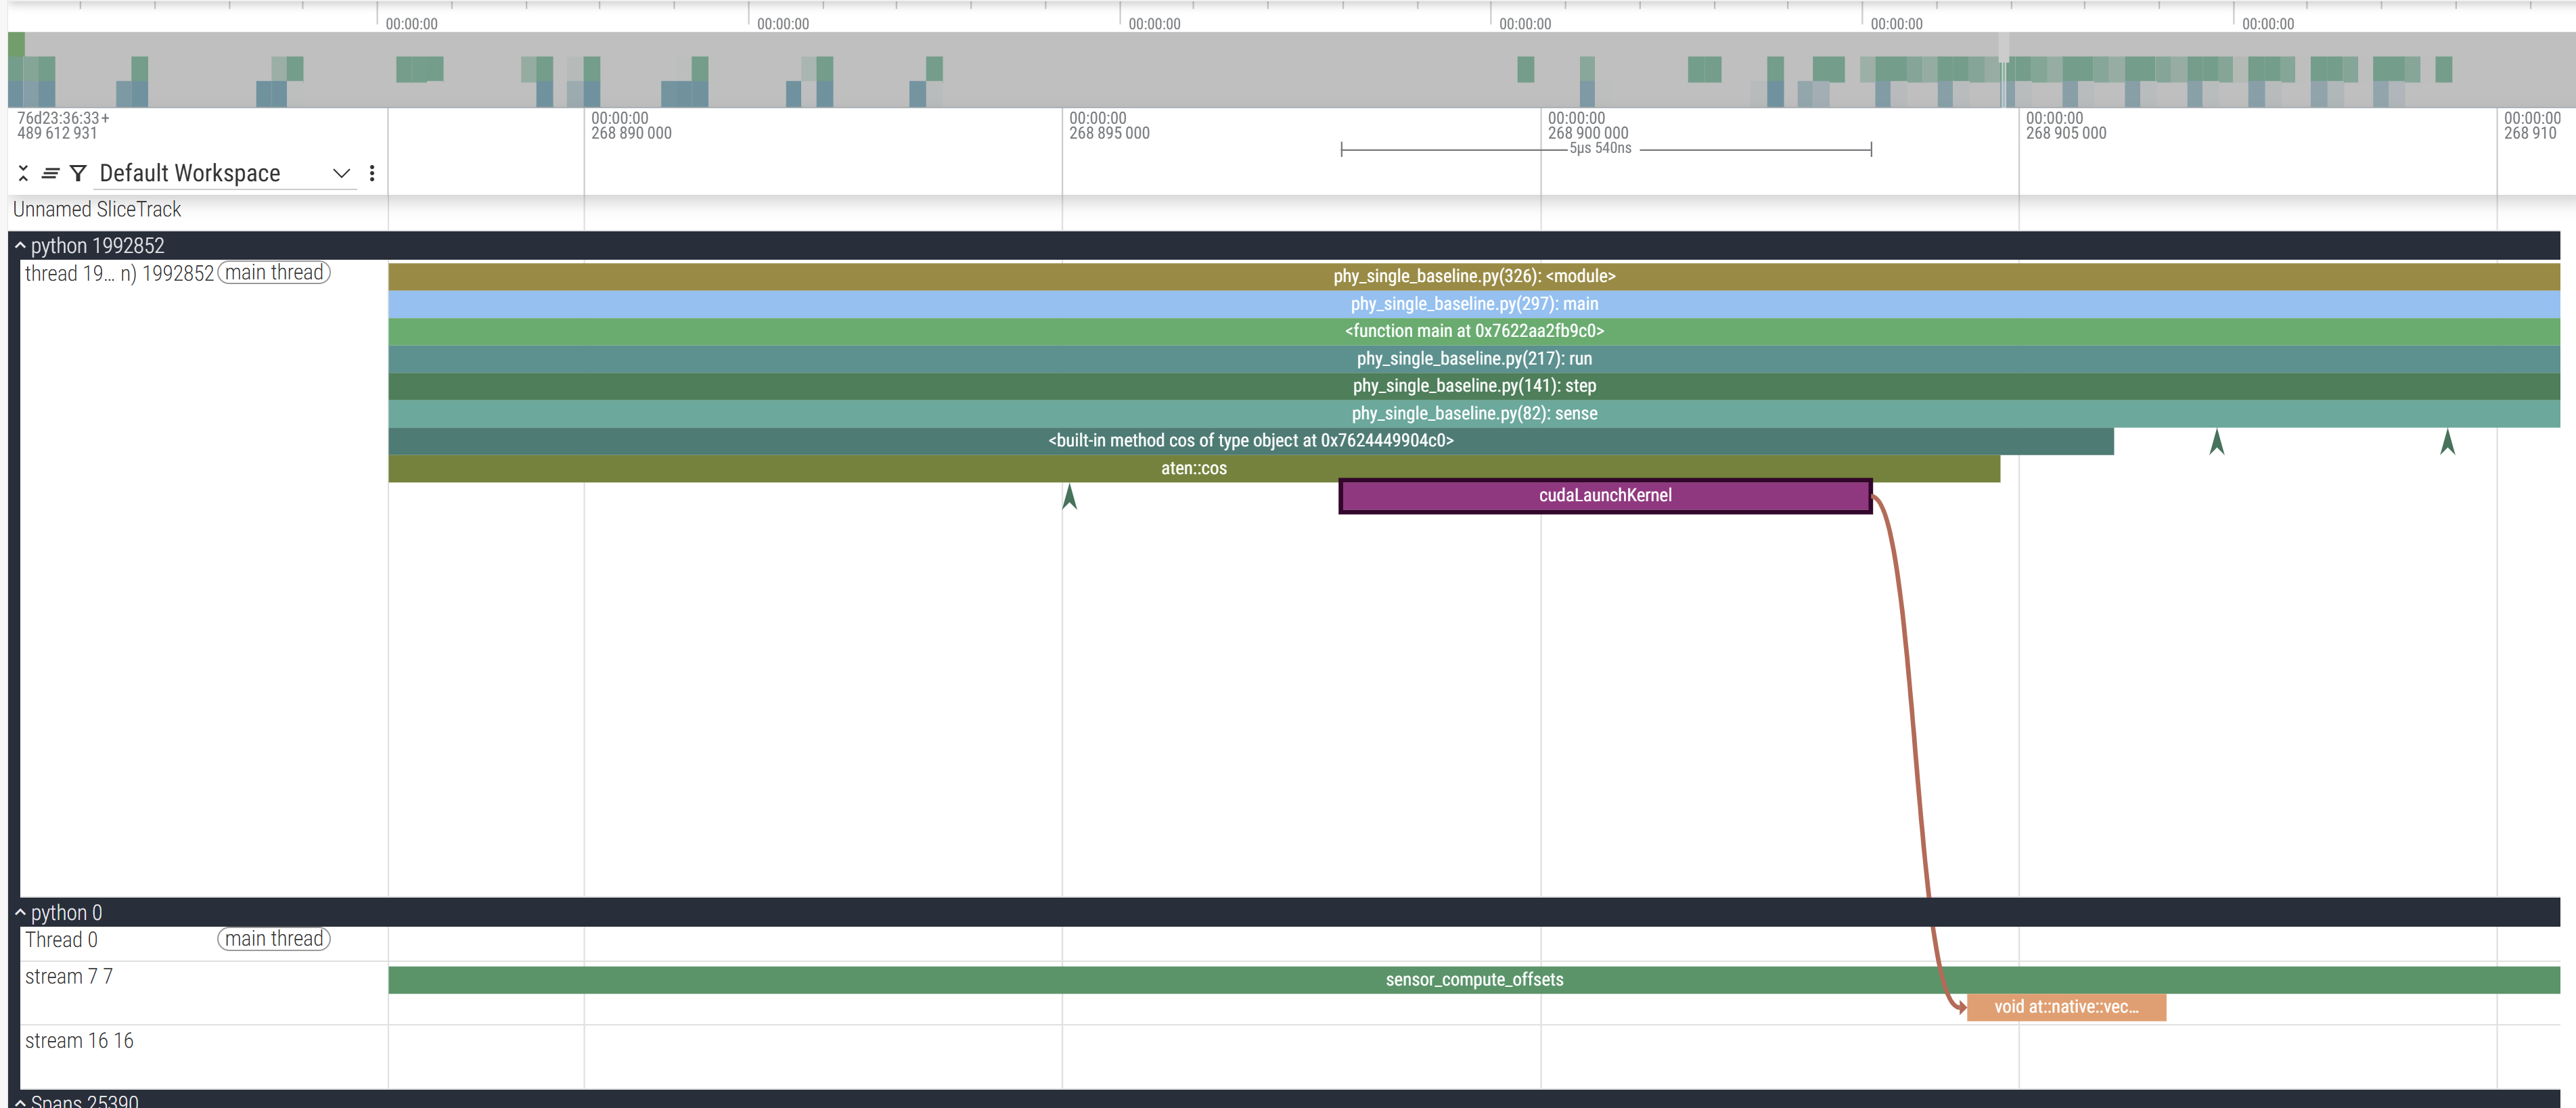Click the rightmost instant arrow under sense slice
This screenshot has width=2576, height=1108.
(2447, 442)
